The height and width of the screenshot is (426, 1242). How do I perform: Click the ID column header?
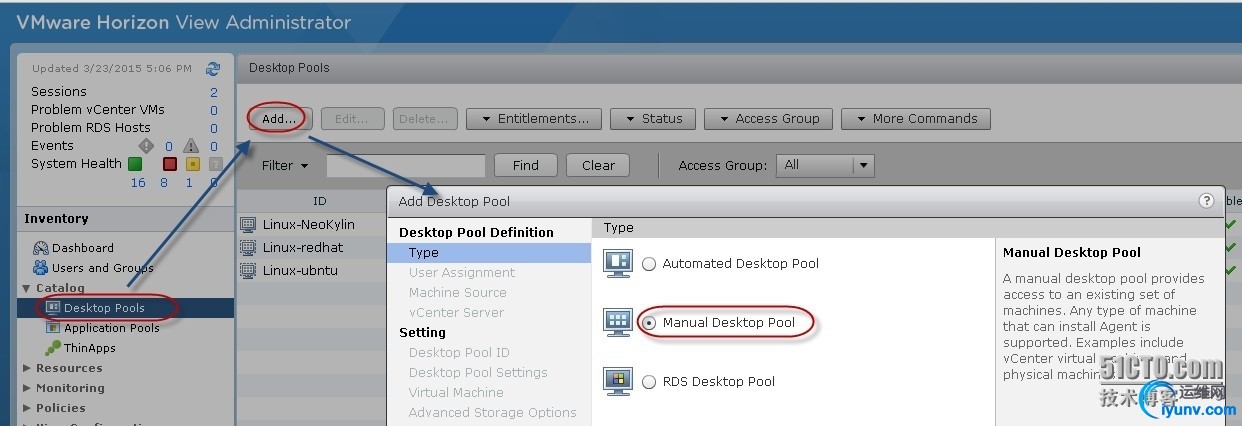coord(319,201)
